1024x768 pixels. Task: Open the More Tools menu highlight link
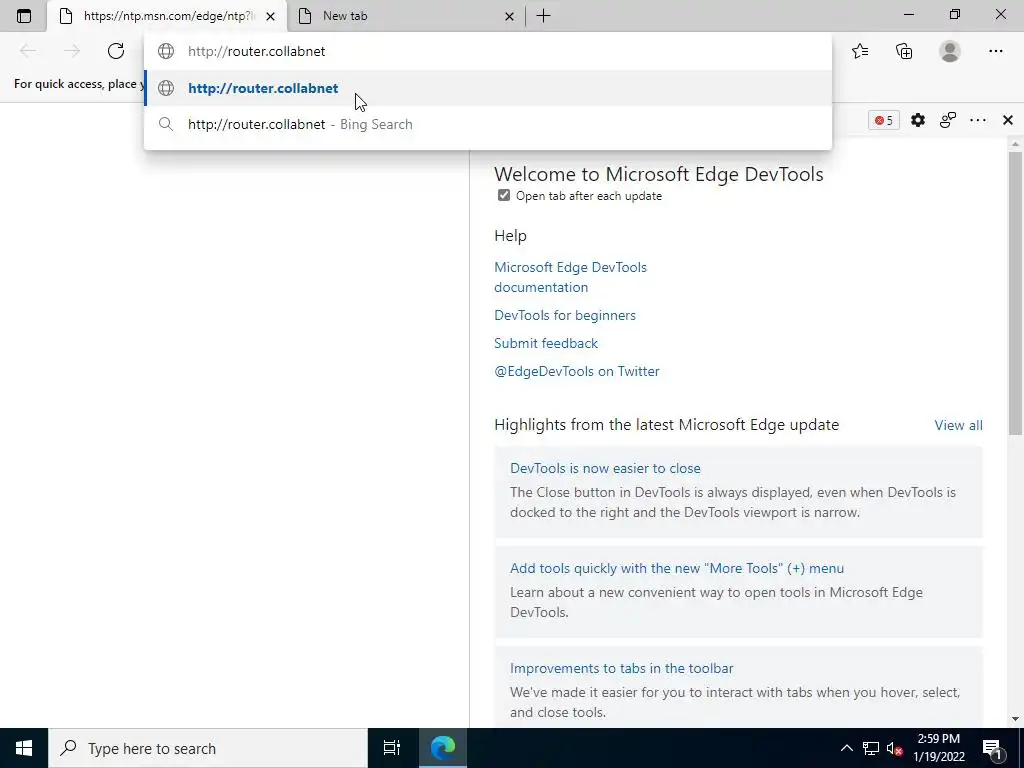677,568
